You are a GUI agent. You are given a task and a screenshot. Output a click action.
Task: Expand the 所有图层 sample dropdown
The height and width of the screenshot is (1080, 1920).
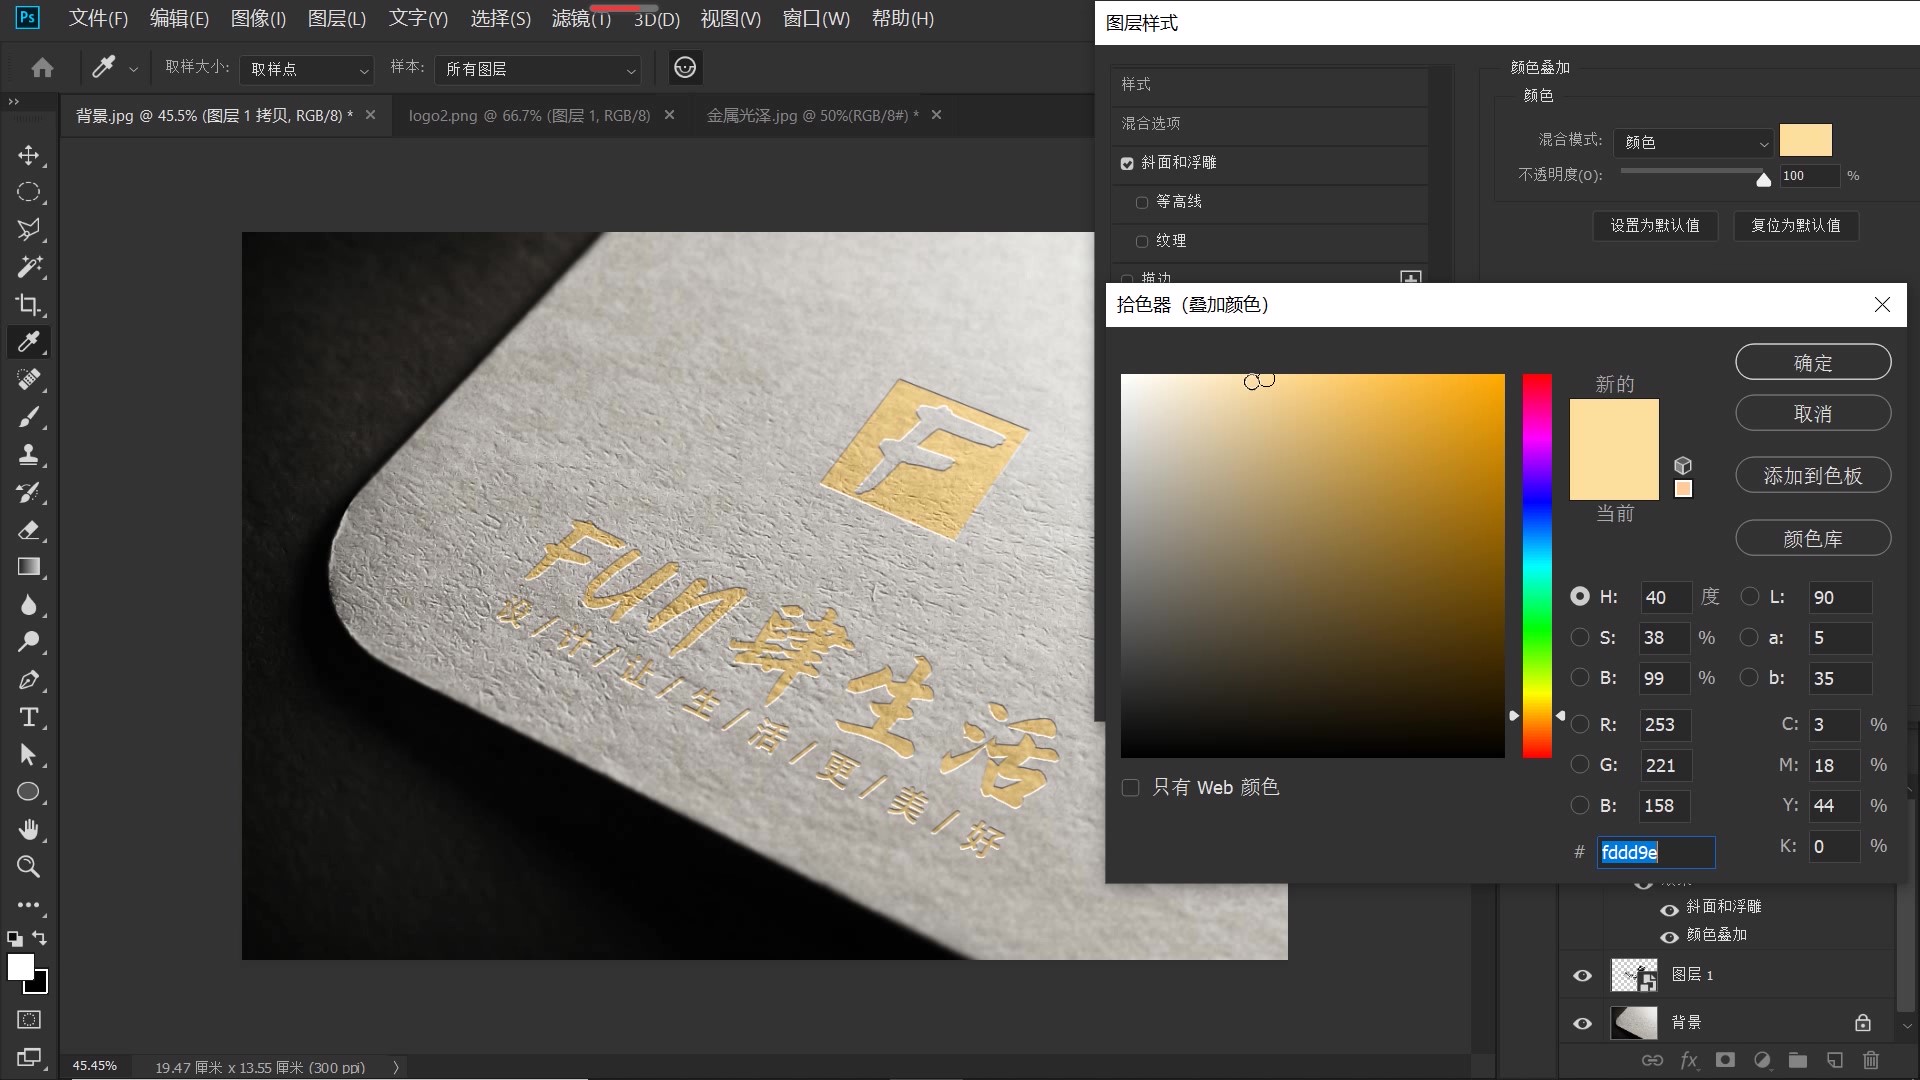[538, 70]
